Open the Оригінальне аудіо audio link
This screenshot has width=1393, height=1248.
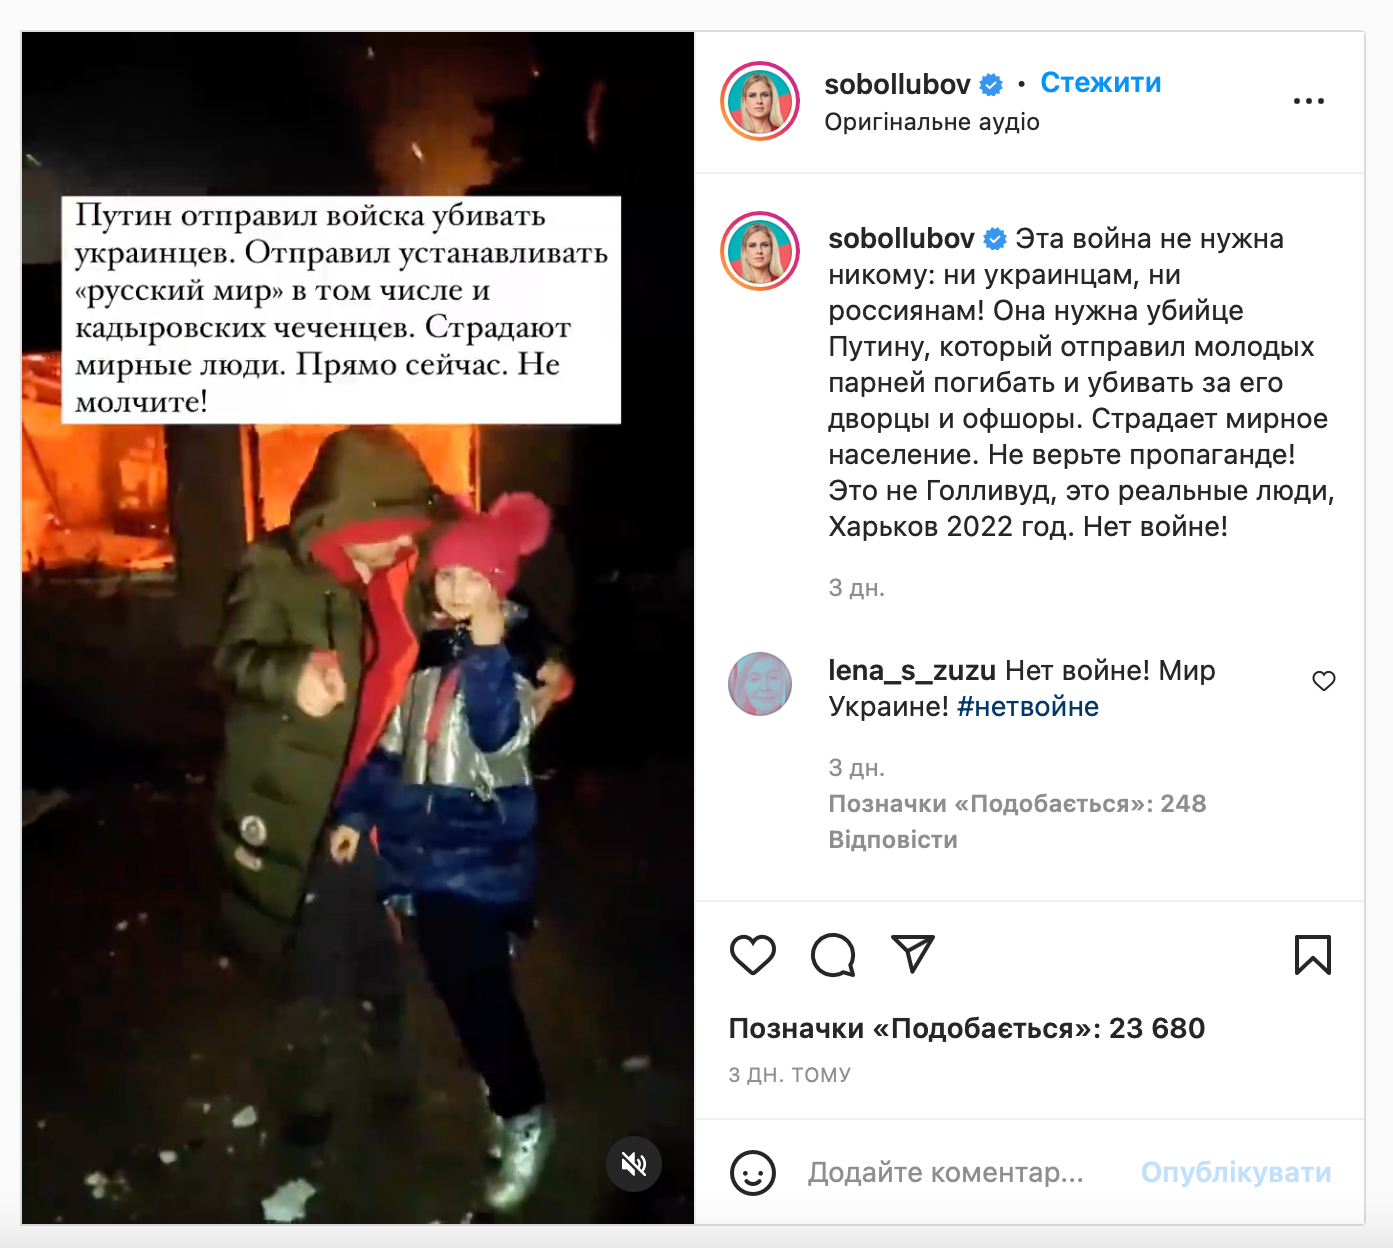pyautogui.click(x=932, y=122)
